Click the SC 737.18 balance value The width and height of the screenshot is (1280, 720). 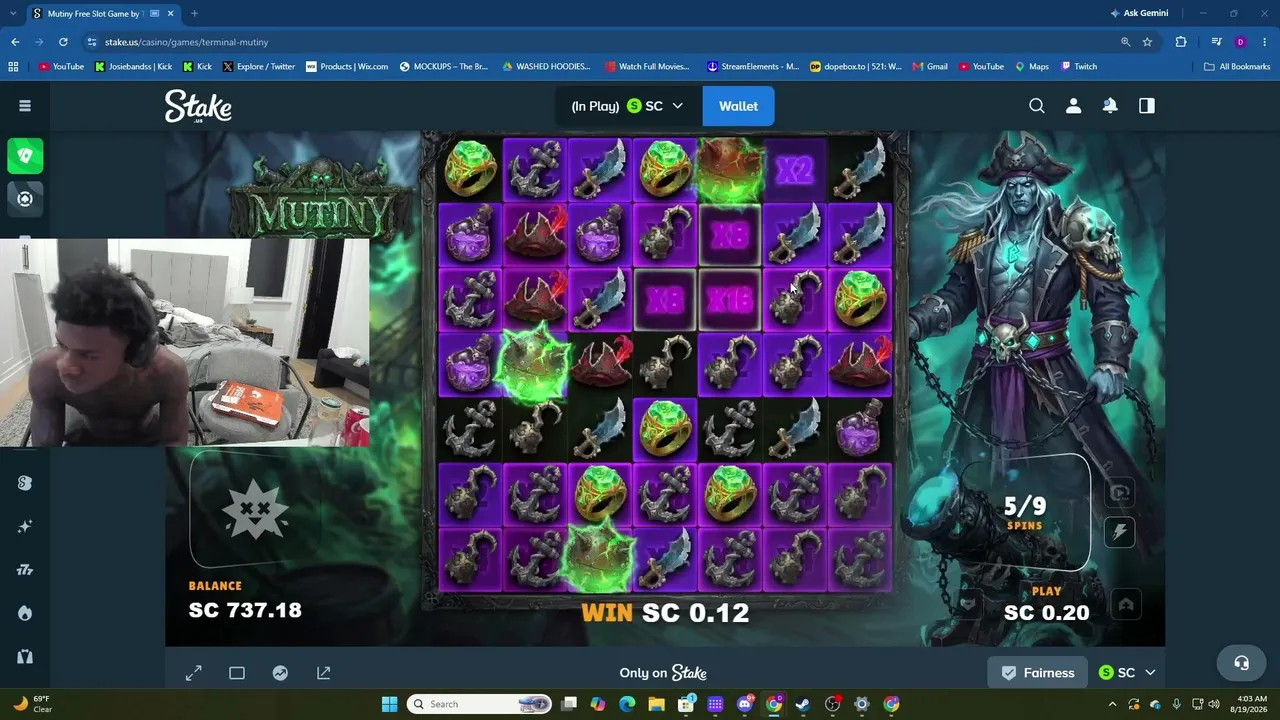[x=245, y=610]
